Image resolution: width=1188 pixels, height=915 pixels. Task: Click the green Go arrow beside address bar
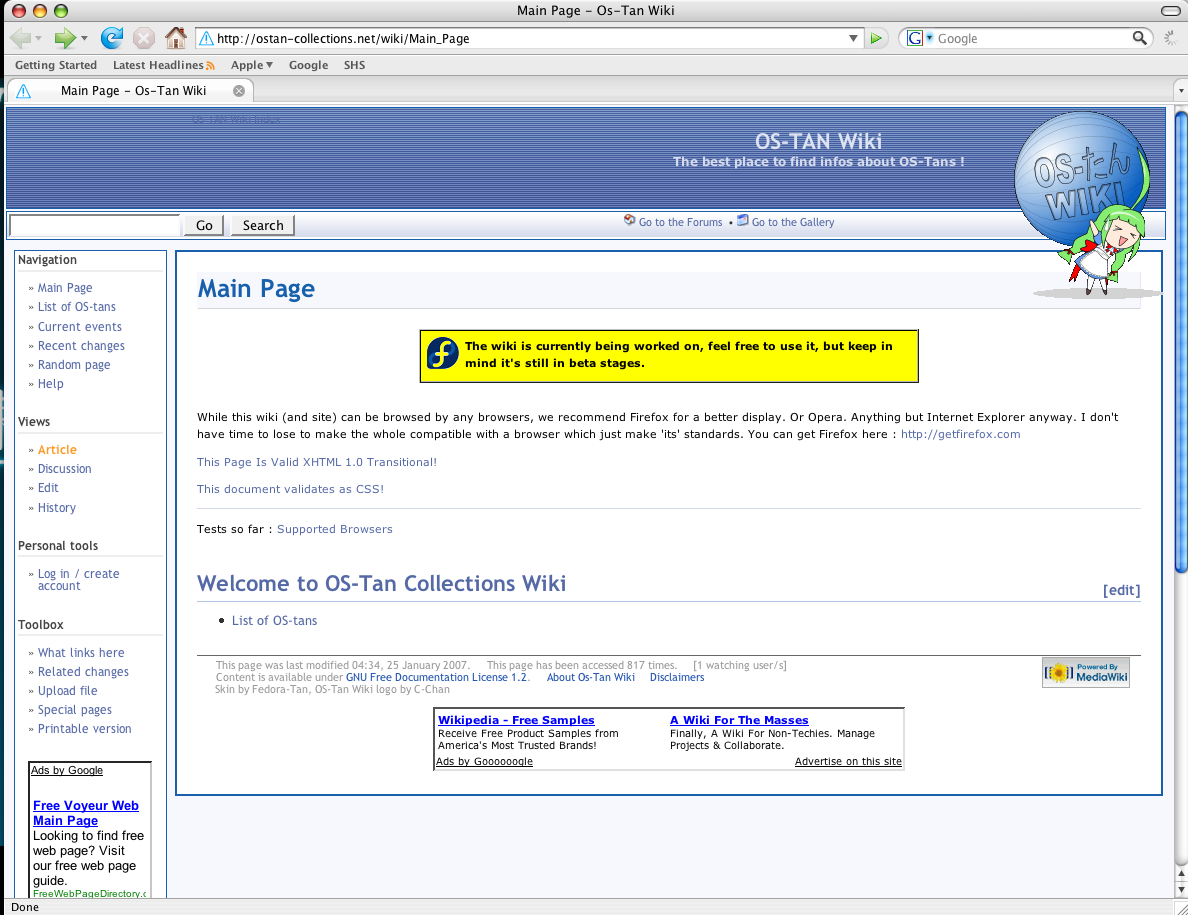coord(876,39)
